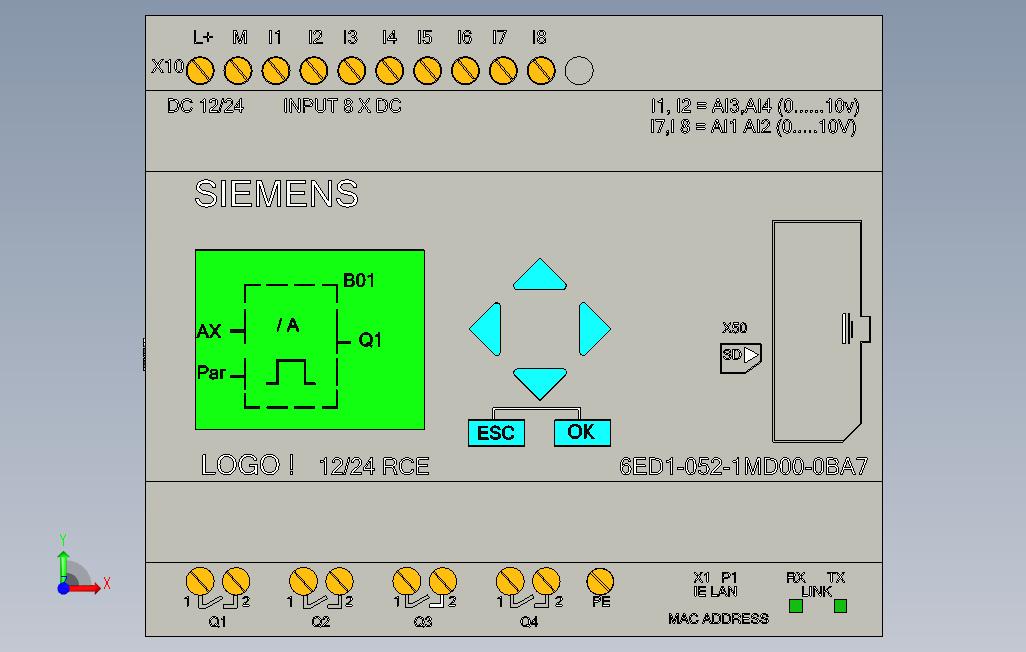
Task: Click the ESC key
Action: 497,433
